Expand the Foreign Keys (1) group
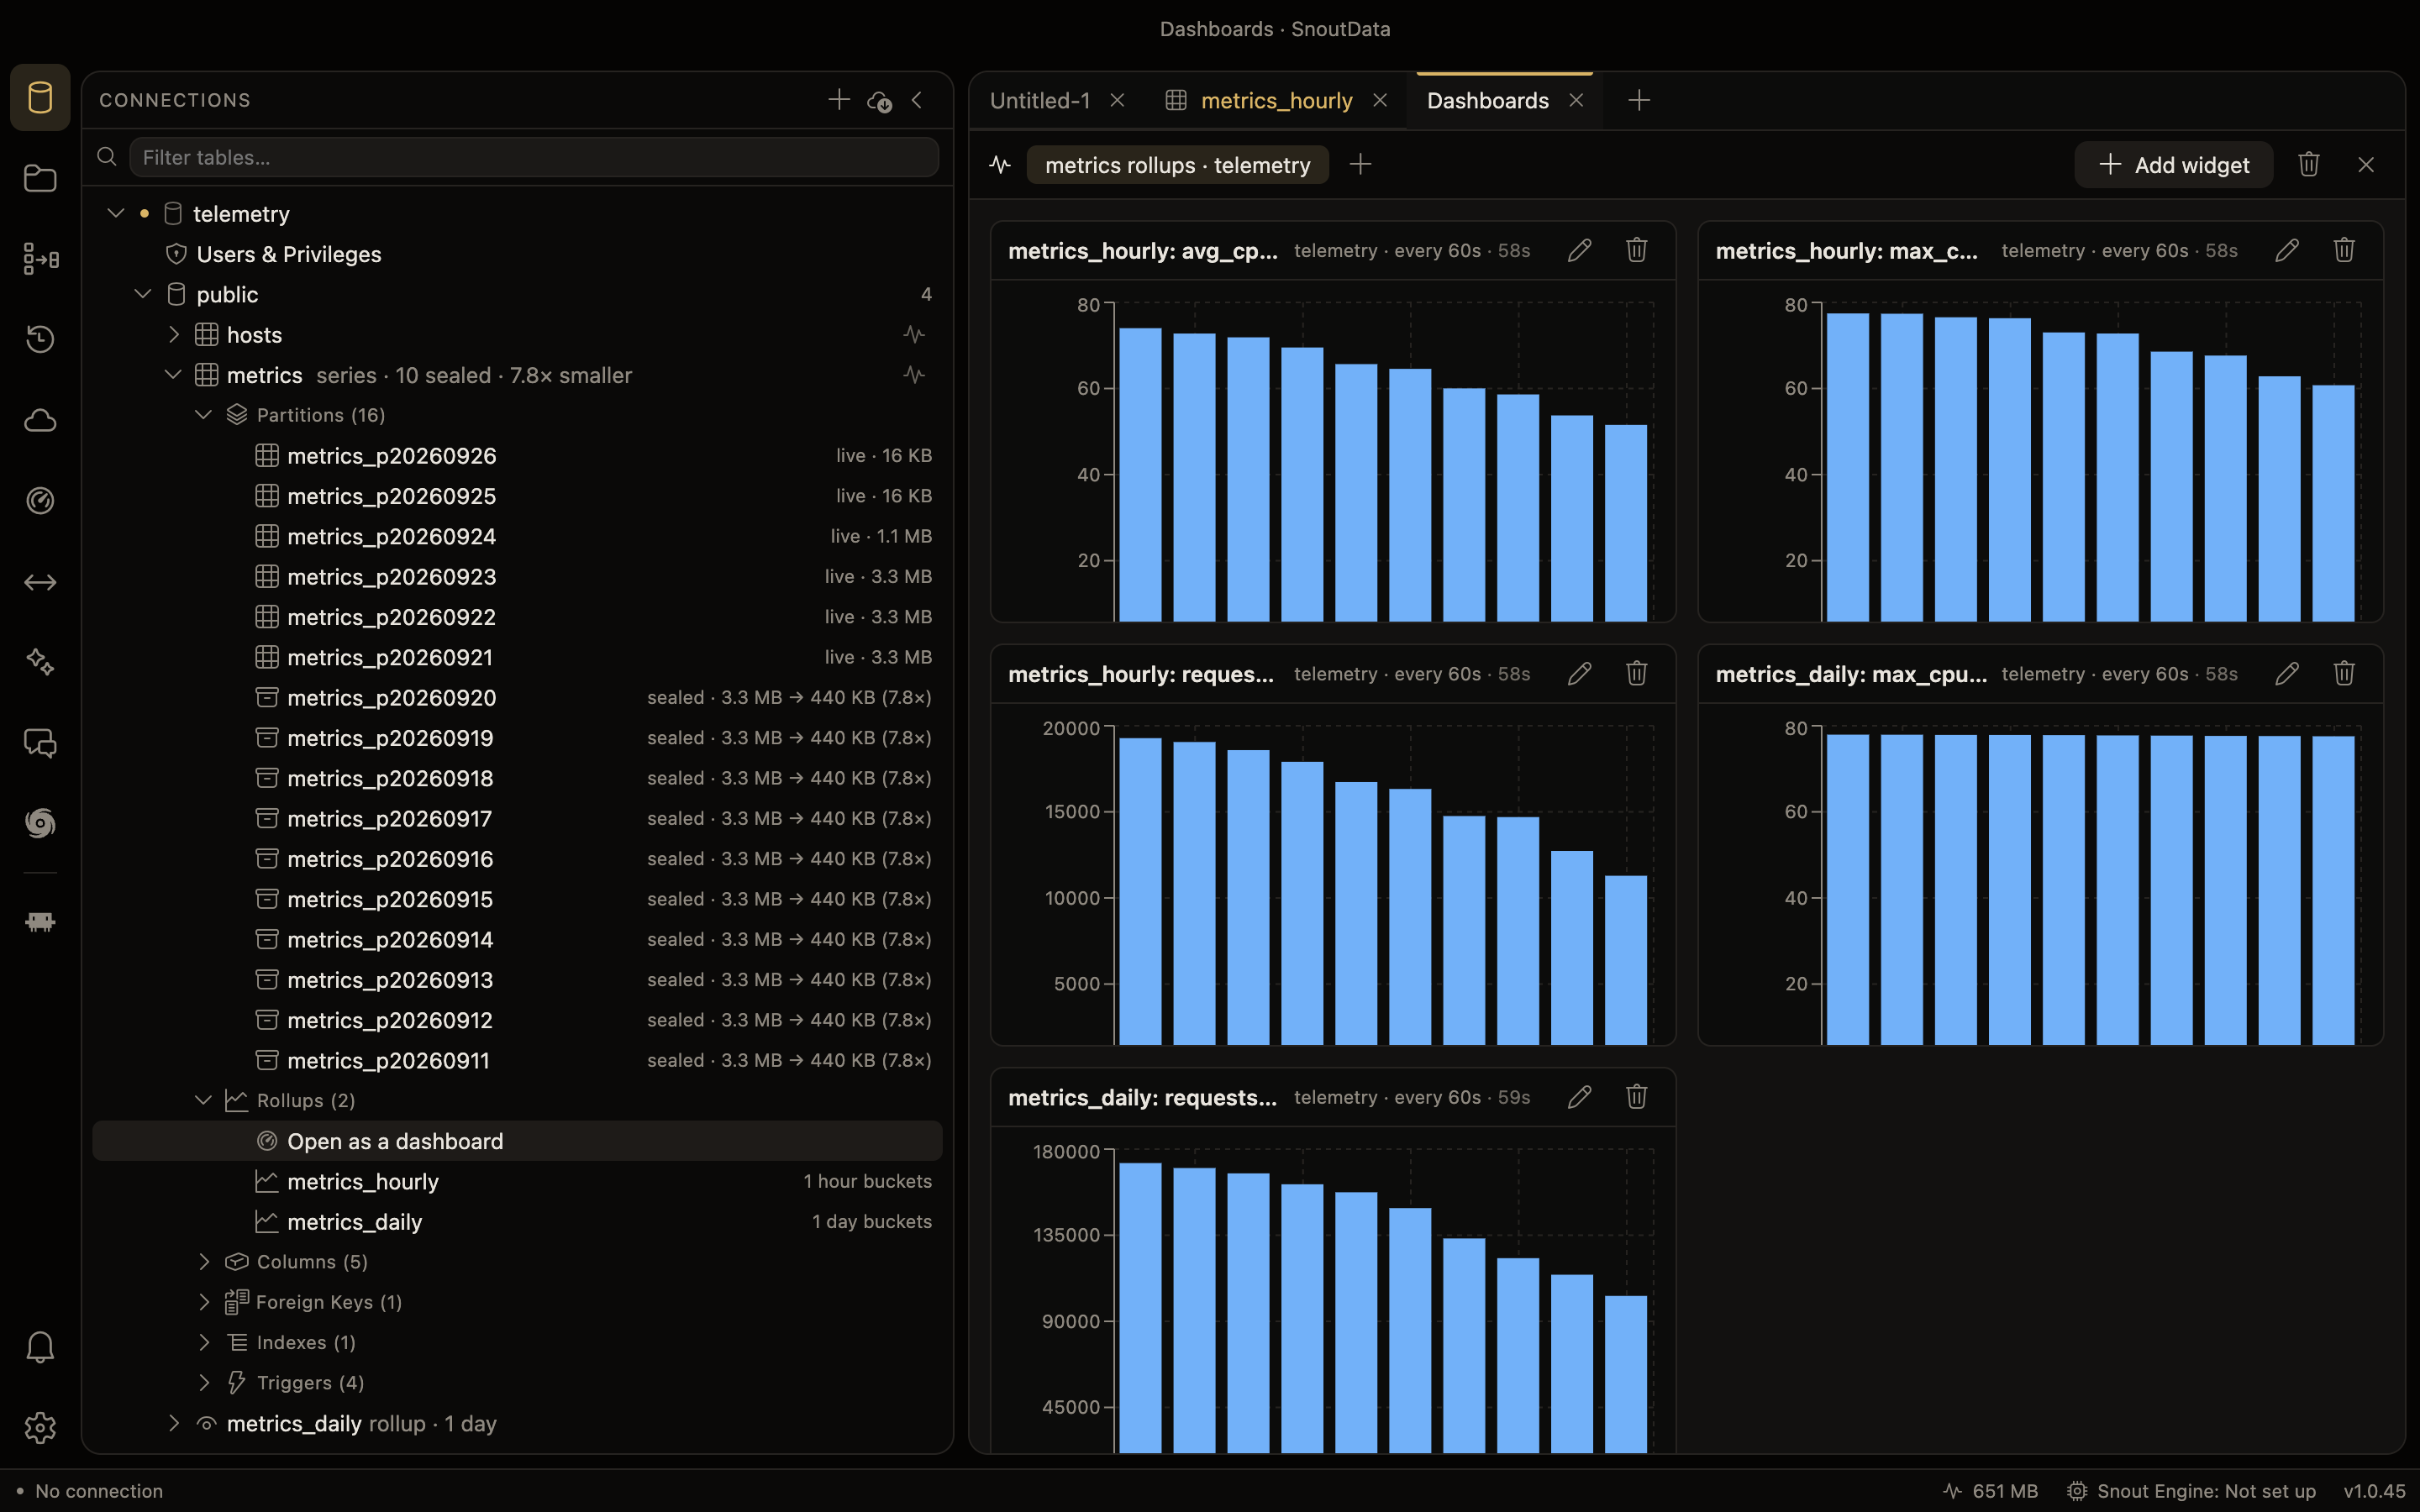 point(204,1302)
